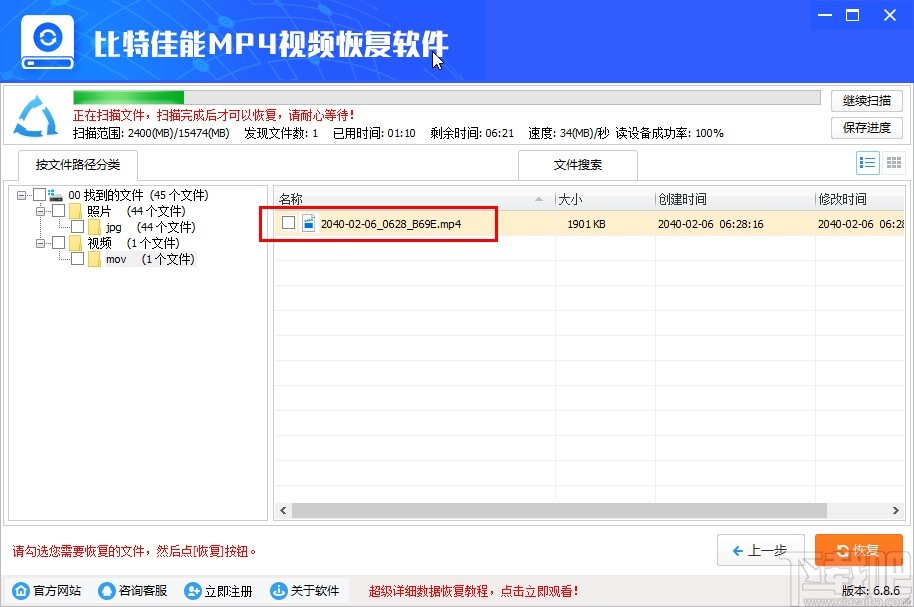The image size is (914, 607).
Task: Click the 咨询客服 support icon
Action: tap(106, 590)
